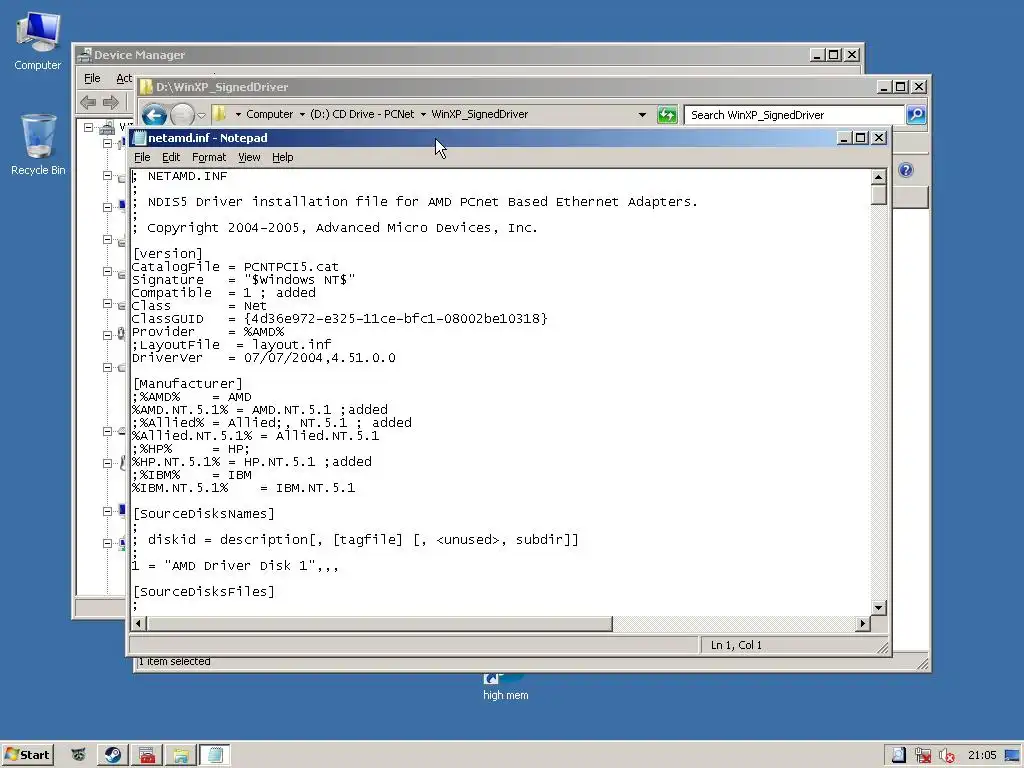Click the Notepad taskbar button
Screen dimensions: 1024x768
click(215, 755)
